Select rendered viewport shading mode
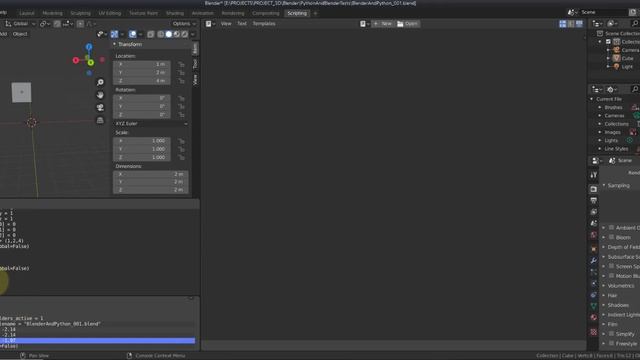Viewport: 640px width, 360px height. click(184, 34)
